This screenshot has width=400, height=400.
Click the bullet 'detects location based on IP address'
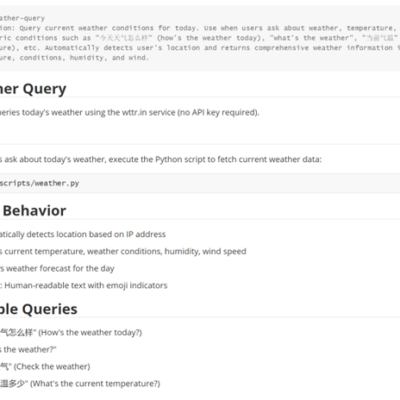click(83, 234)
